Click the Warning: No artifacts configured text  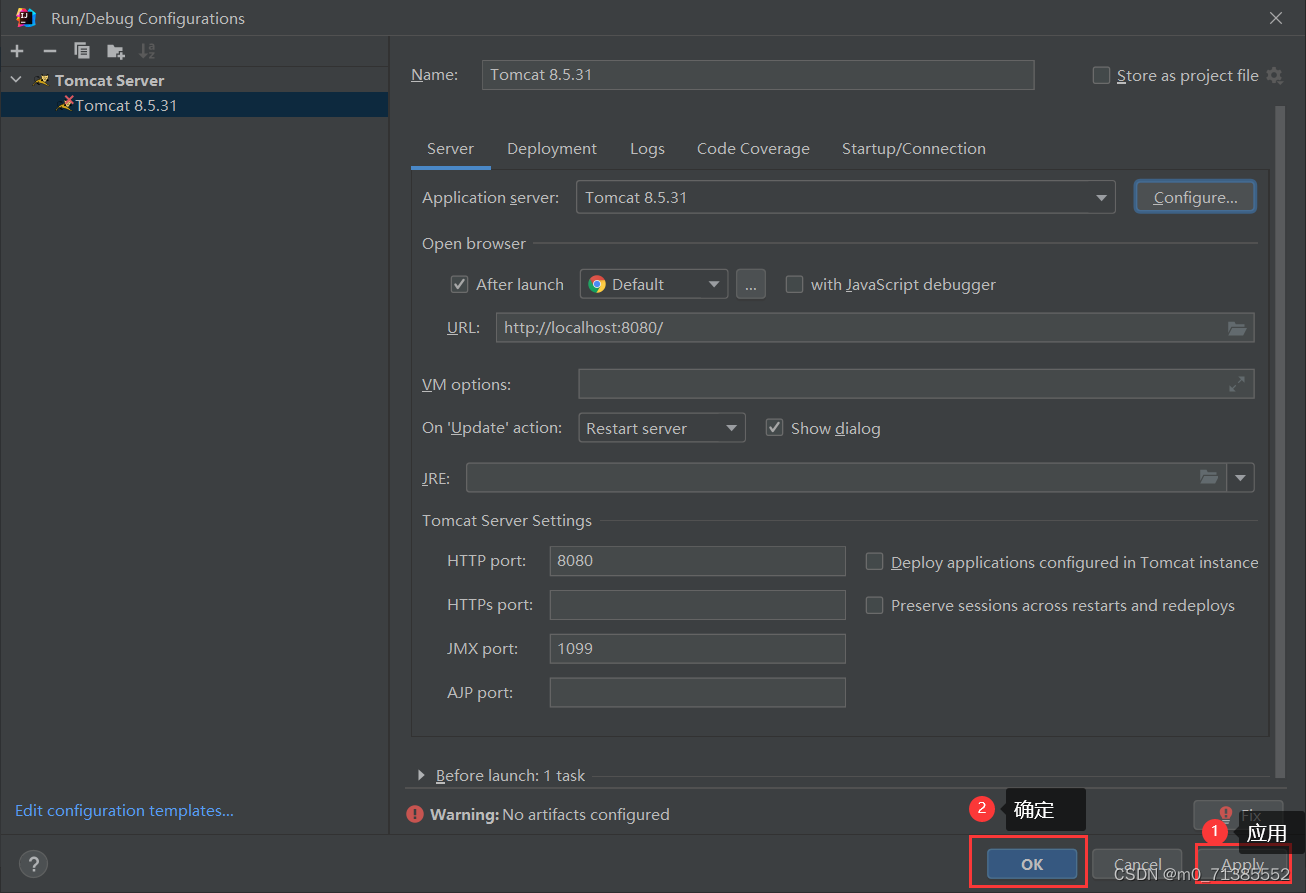click(550, 815)
